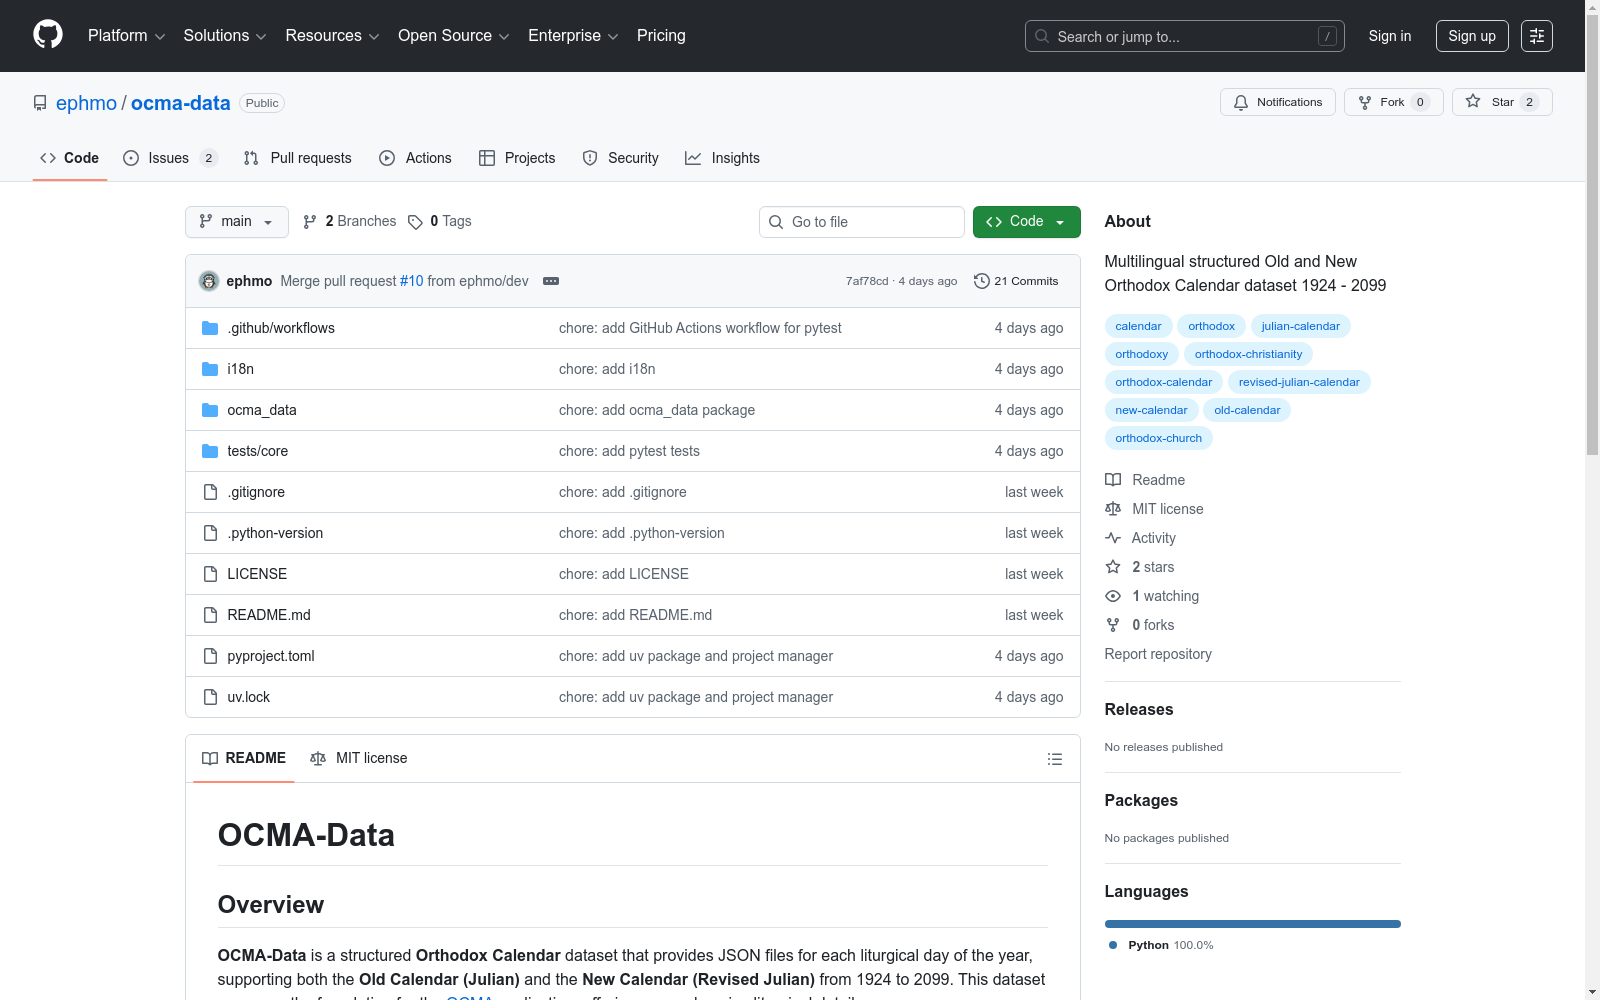Image resolution: width=1600 pixels, height=1000 pixels.
Task: Open the ocma-data repository name link
Action: tap(181, 103)
